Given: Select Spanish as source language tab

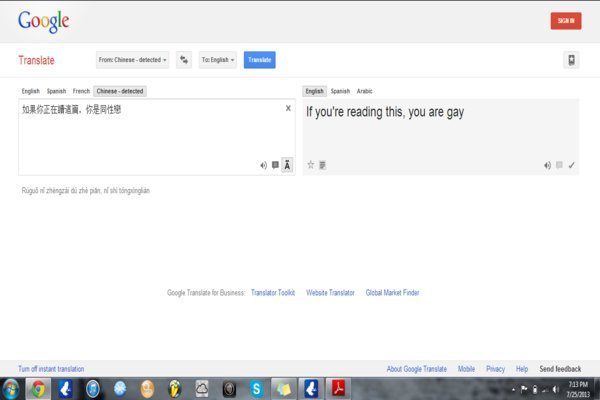Looking at the screenshot, I should tap(56, 91).
